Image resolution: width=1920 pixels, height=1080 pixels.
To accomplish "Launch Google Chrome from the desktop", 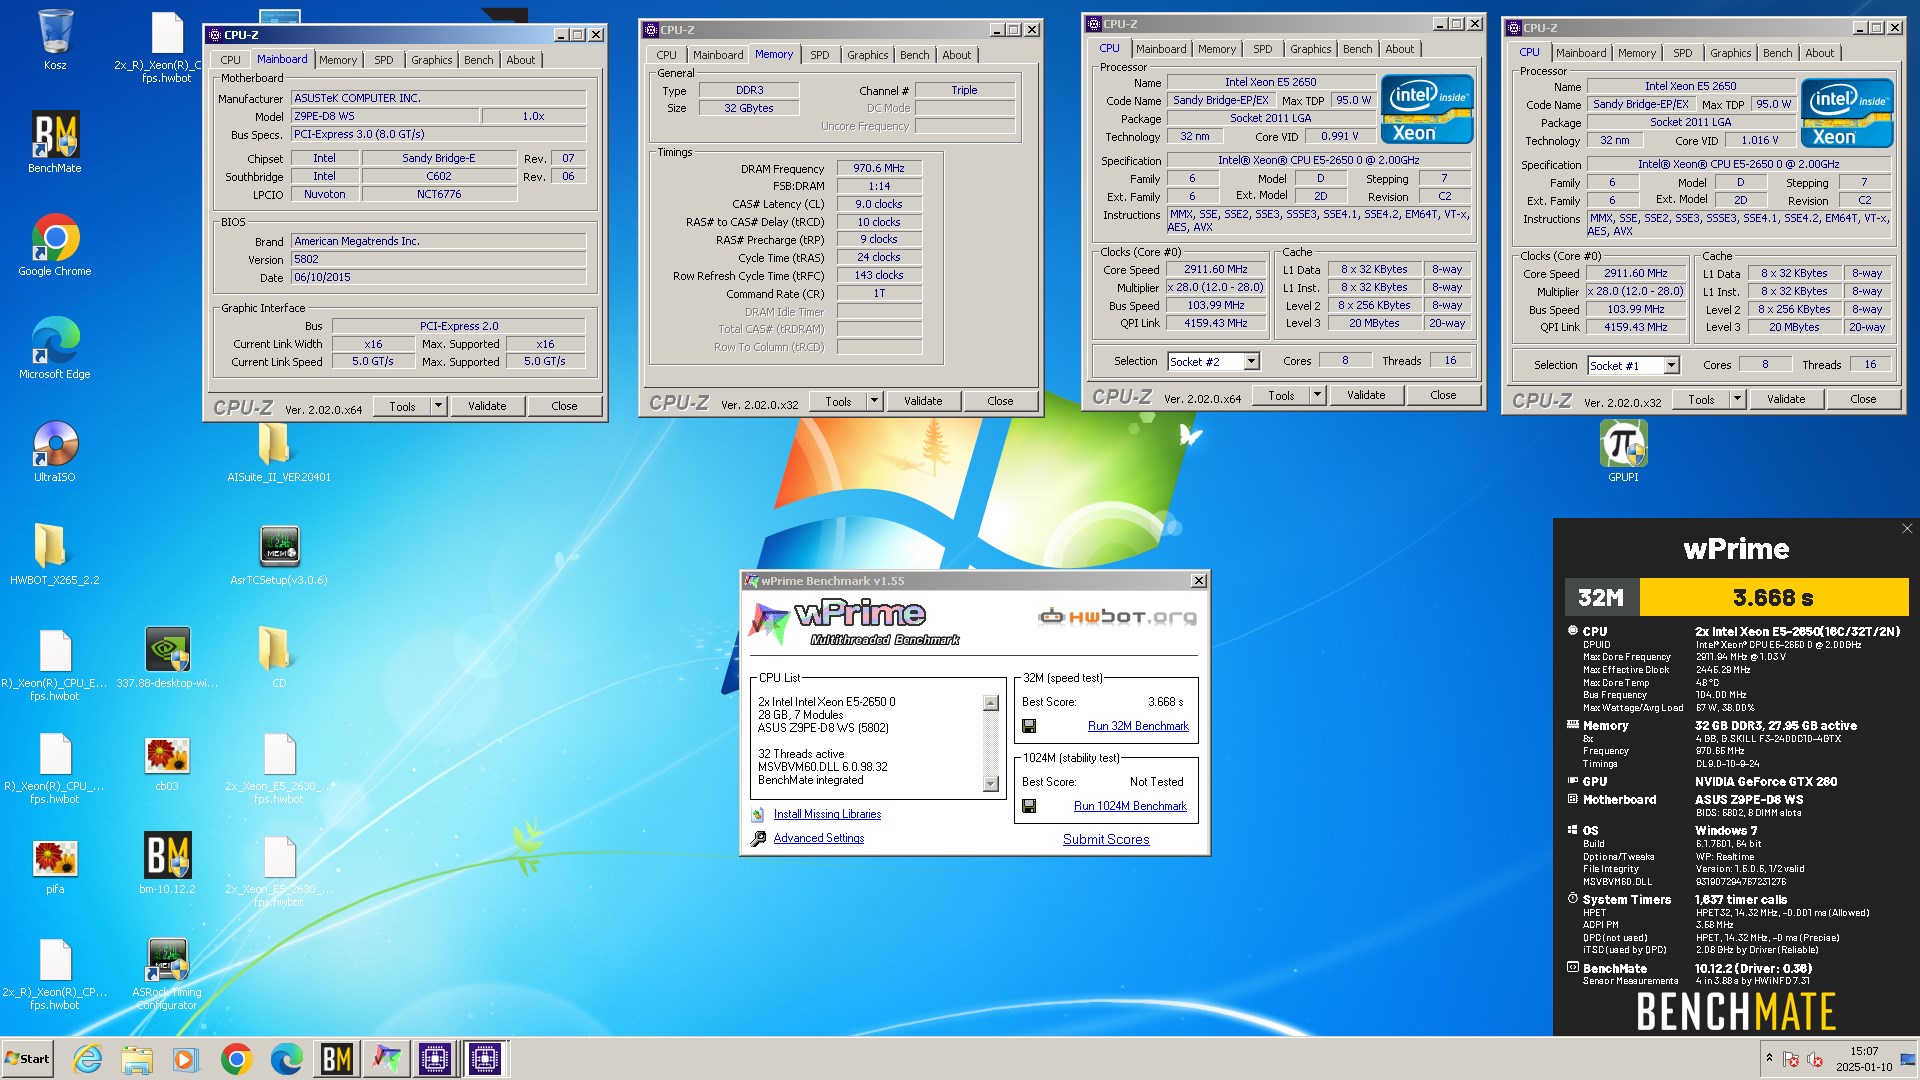I will click(55, 245).
